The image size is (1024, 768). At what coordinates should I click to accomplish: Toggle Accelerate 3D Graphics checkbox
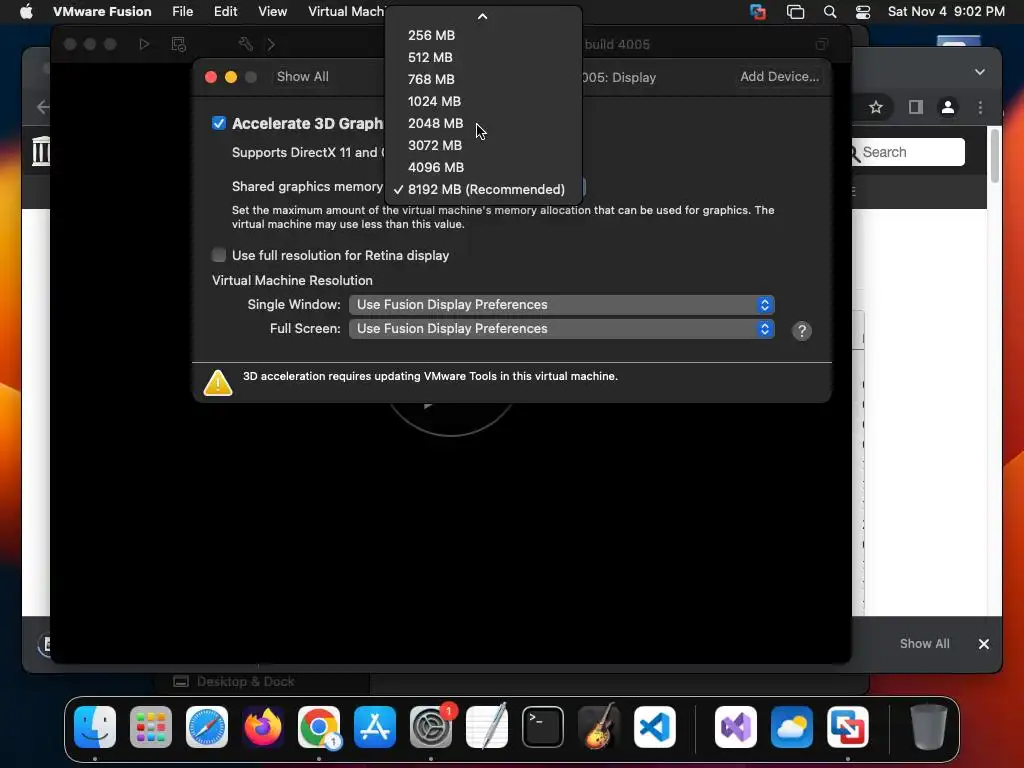click(x=219, y=123)
